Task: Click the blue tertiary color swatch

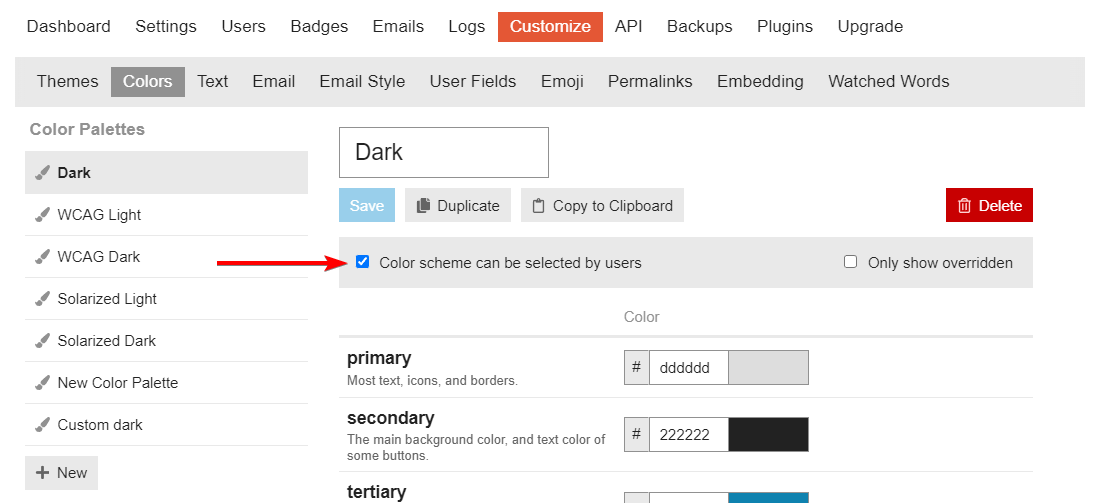Action: pos(768,497)
